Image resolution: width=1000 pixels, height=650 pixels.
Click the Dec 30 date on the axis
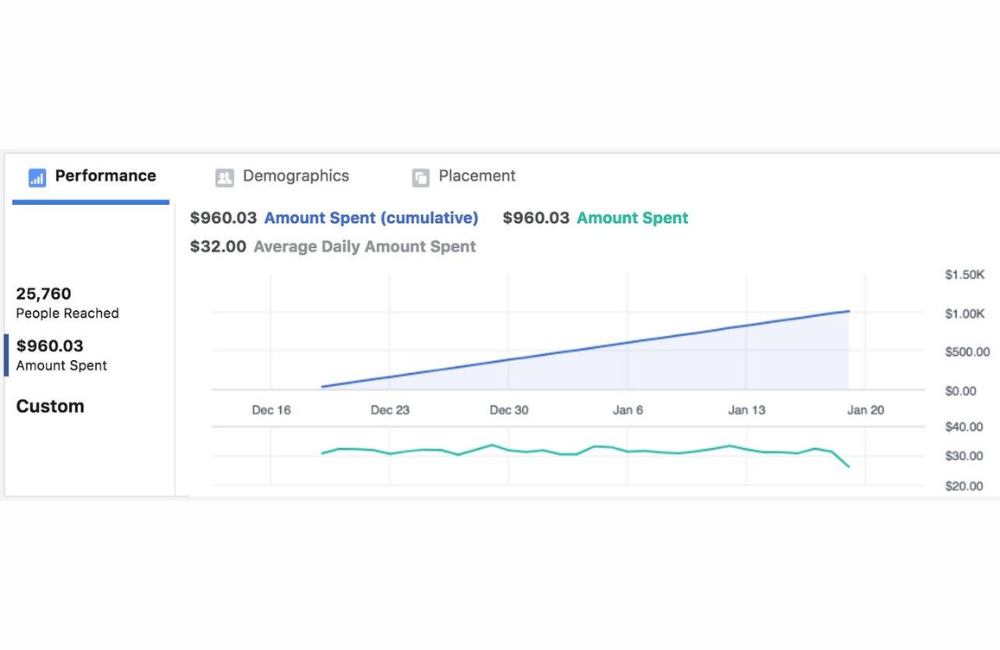point(509,410)
